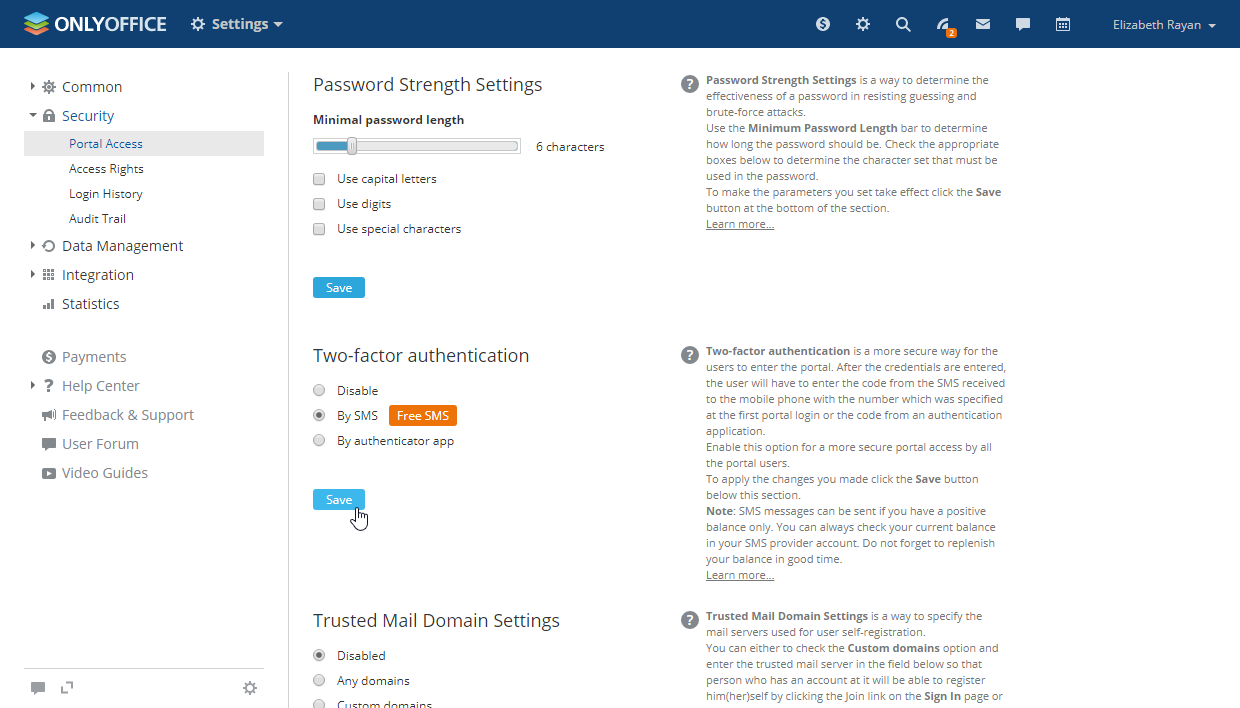1240x708 pixels.
Task: Enable Use special characters checkbox
Action: (x=319, y=229)
